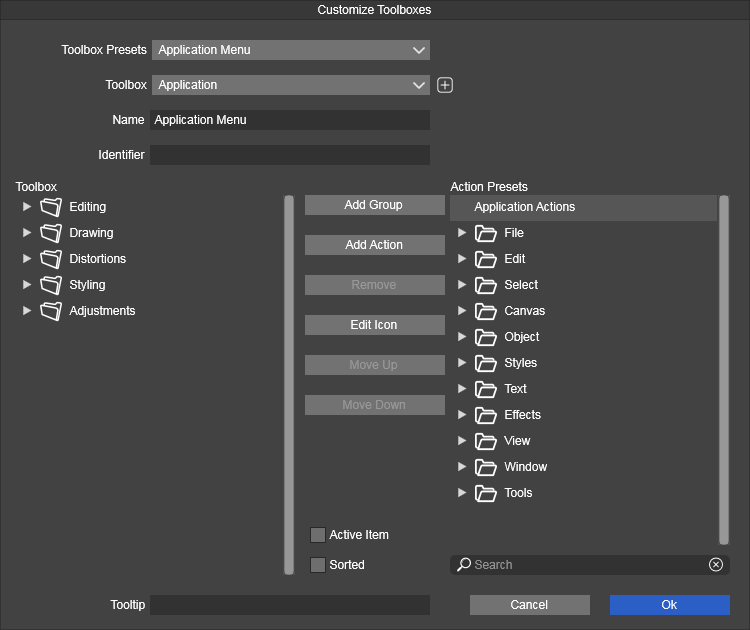Enable the Active Item checkbox

pyautogui.click(x=318, y=535)
